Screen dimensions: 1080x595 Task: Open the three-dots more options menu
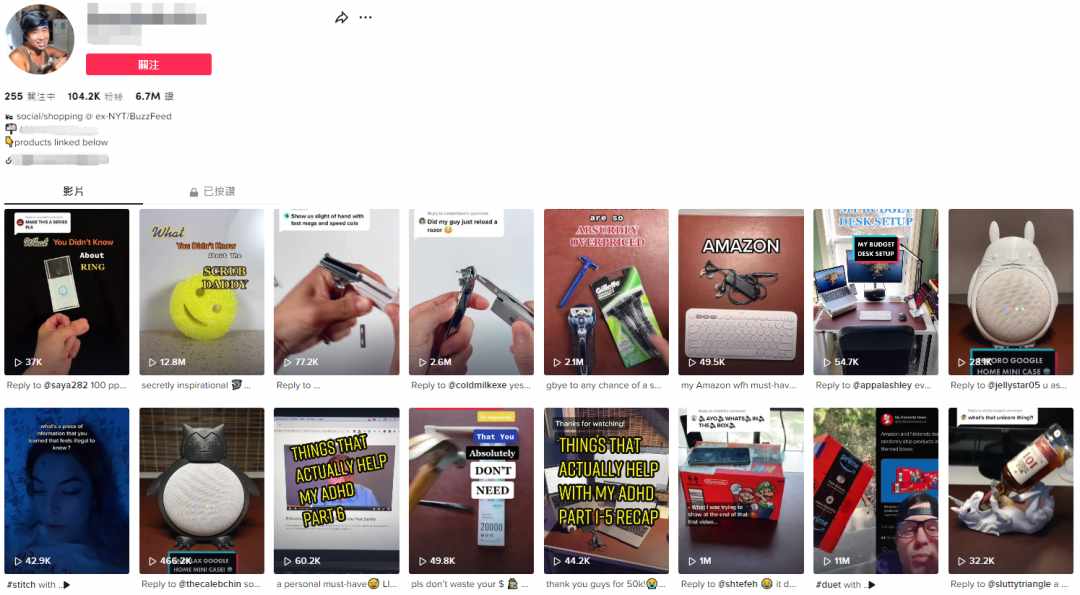(x=366, y=17)
